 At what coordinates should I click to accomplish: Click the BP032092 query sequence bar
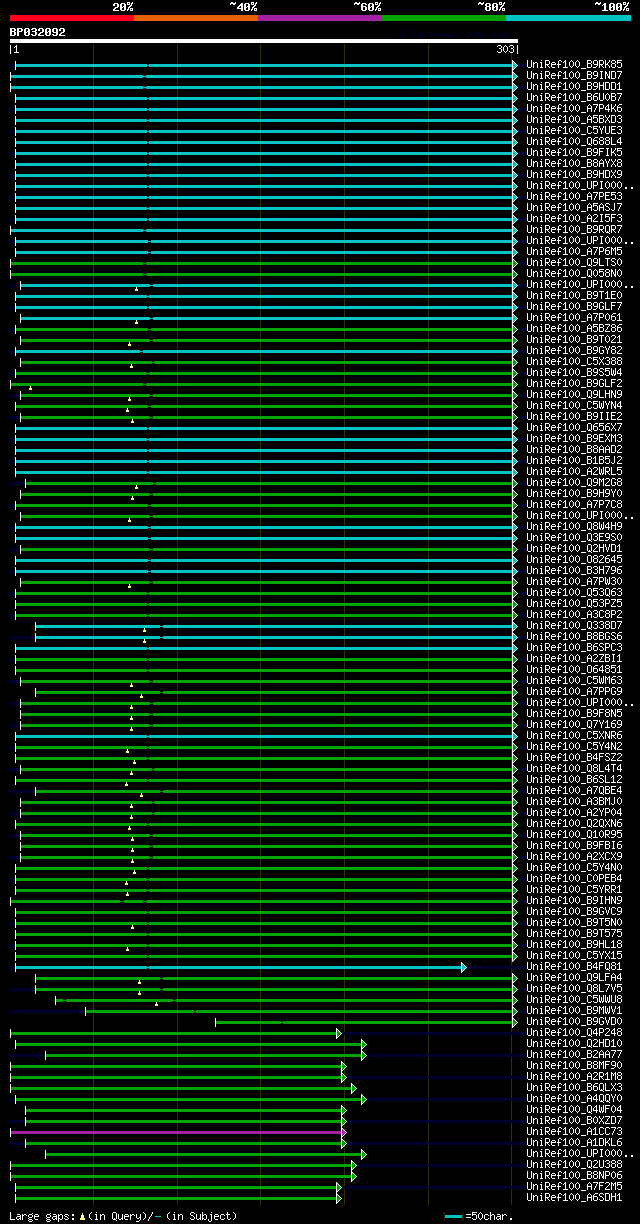(263, 42)
